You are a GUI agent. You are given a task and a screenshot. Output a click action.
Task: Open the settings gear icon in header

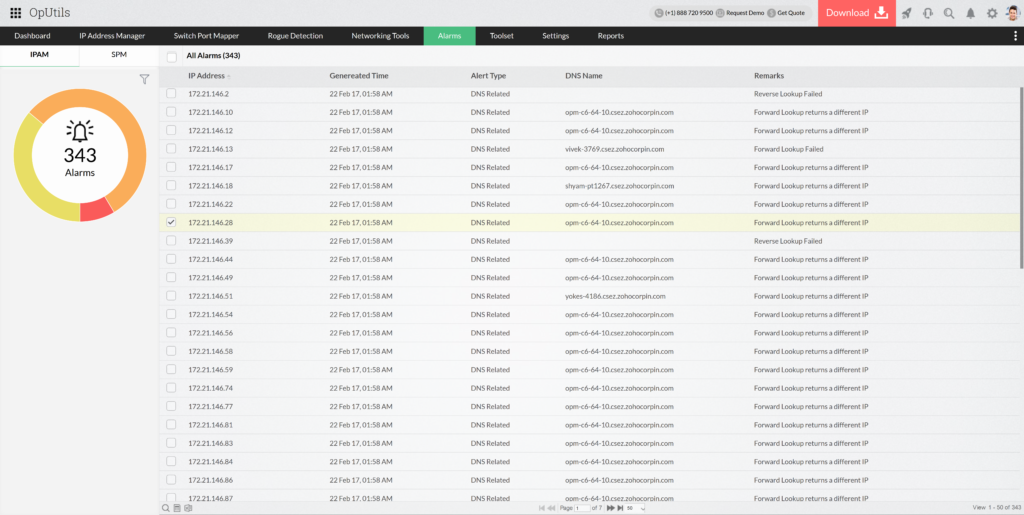pos(991,13)
